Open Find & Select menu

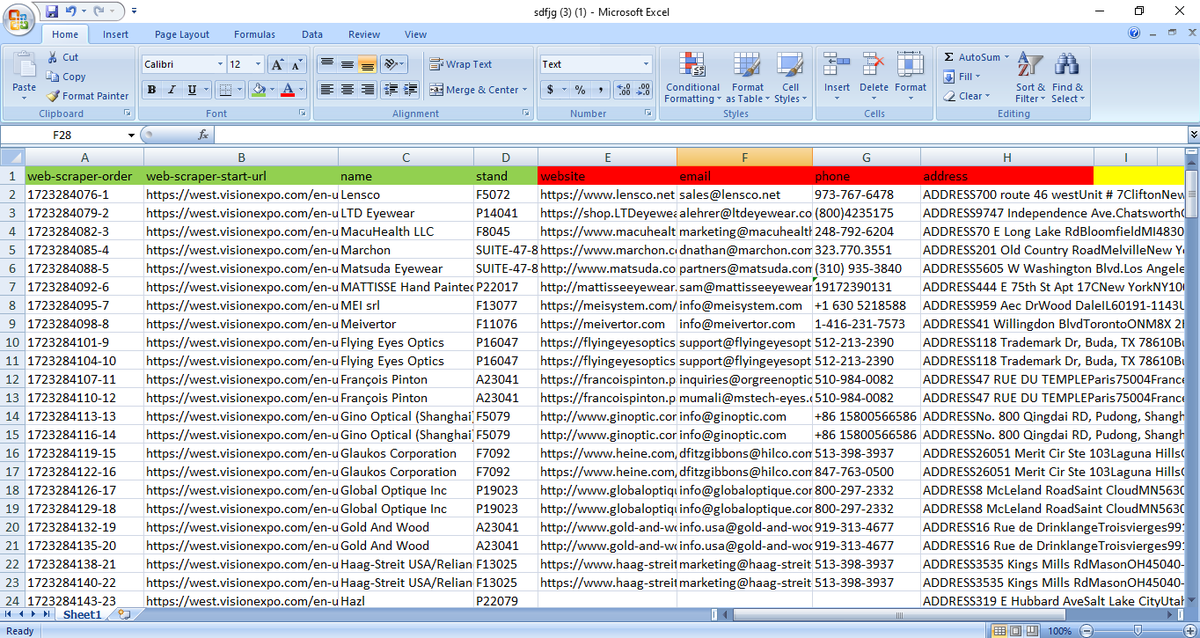(x=1067, y=78)
